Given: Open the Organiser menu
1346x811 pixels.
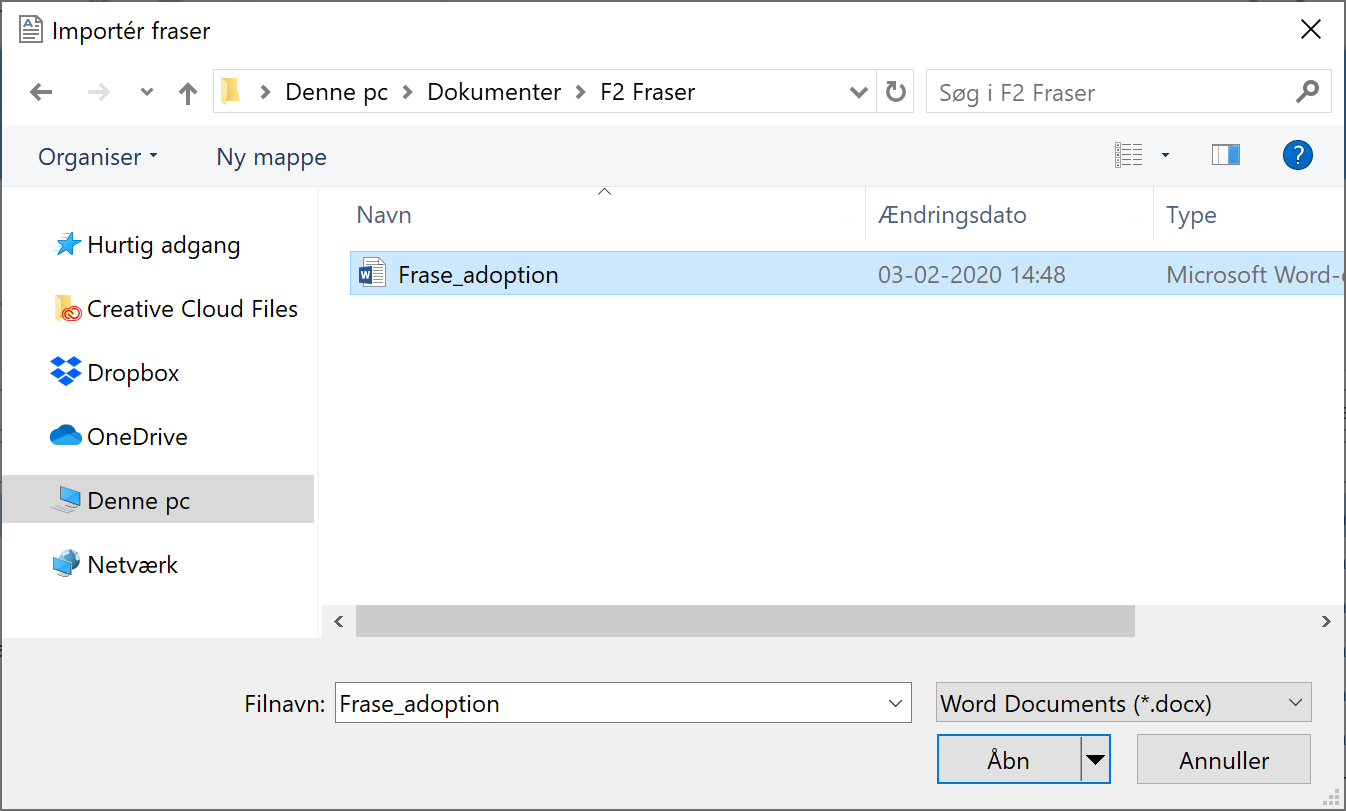Looking at the screenshot, I should (x=97, y=157).
